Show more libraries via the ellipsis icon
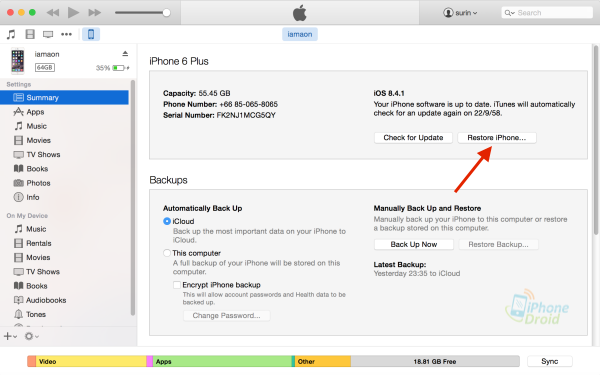The width and height of the screenshot is (600, 375). click(x=66, y=34)
